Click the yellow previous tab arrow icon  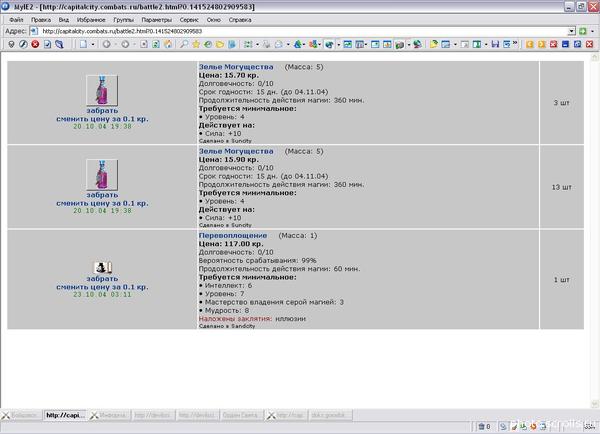coord(530,44)
